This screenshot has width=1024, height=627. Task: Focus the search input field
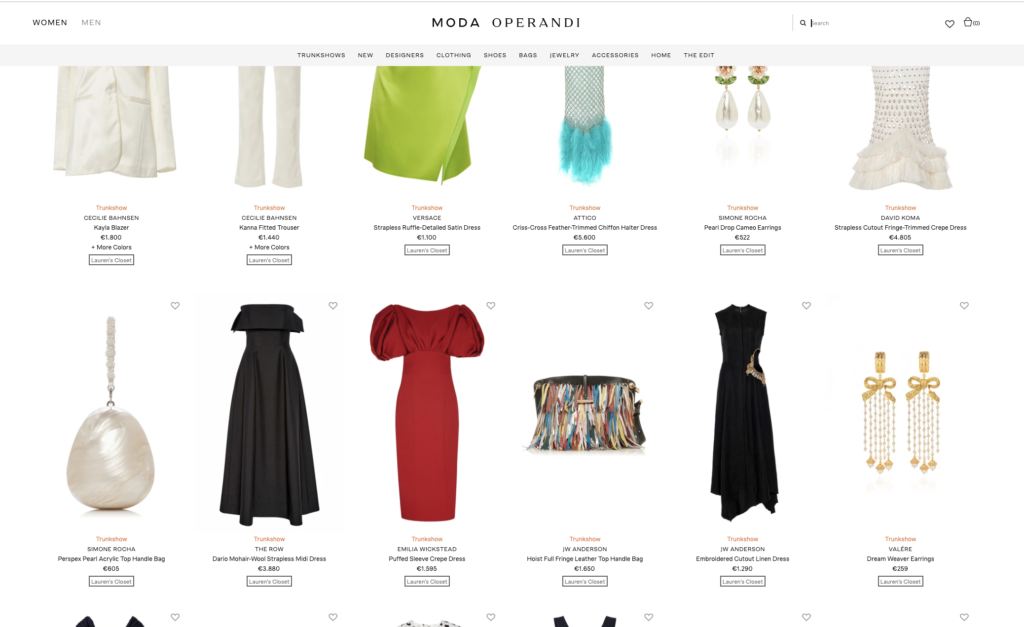(862, 23)
